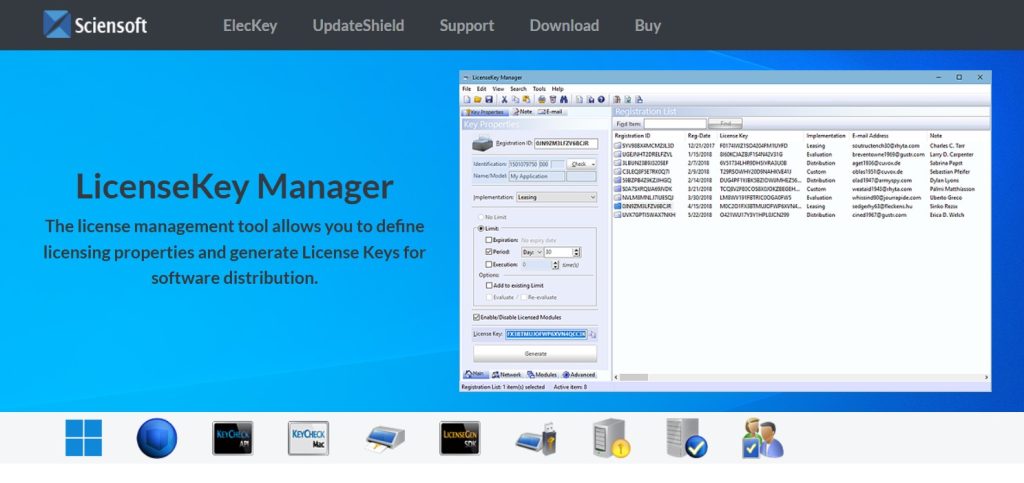The image size is (1024, 483).
Task: Open the ElecKey nav link
Action: coord(250,25)
